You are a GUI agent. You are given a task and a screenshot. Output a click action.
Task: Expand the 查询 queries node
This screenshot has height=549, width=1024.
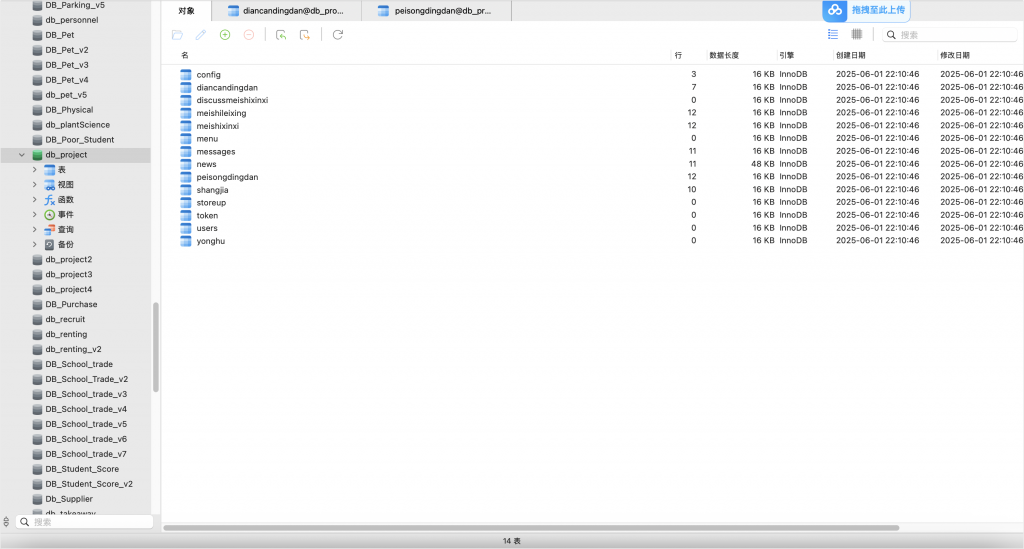(x=34, y=230)
